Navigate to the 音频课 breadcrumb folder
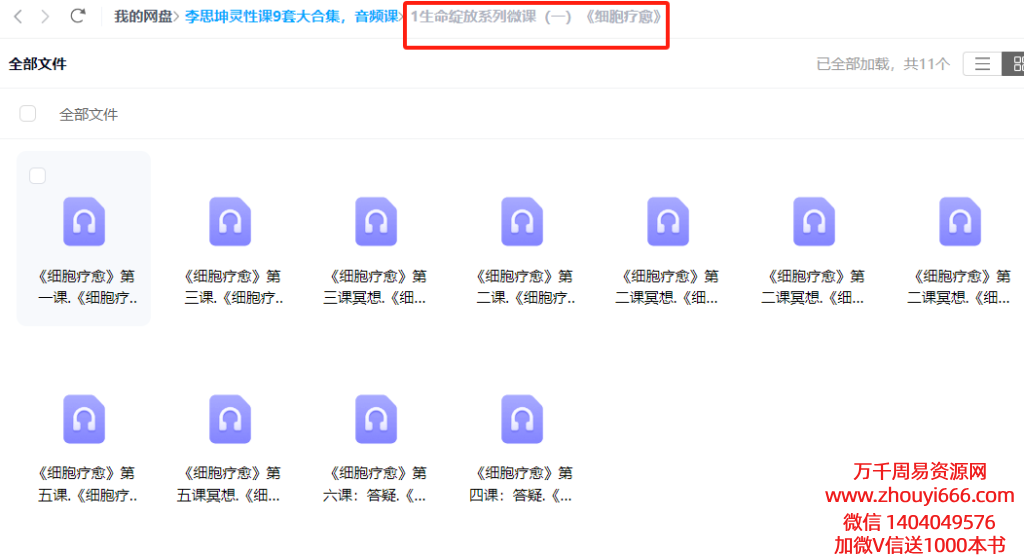 point(376,17)
